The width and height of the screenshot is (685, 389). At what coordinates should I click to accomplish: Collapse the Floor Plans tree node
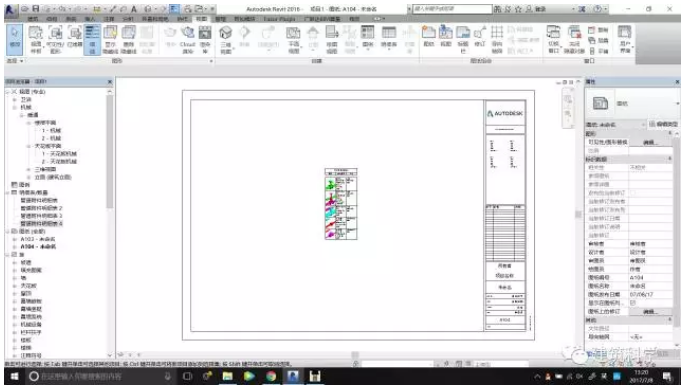29,123
